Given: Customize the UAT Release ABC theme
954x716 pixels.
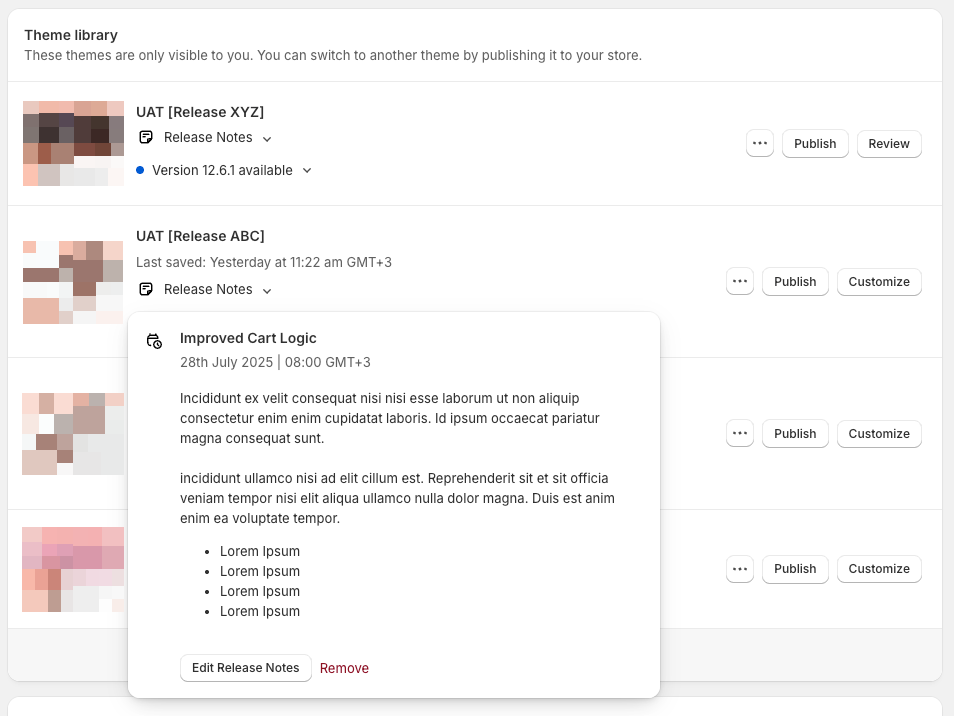Looking at the screenshot, I should pyautogui.click(x=879, y=282).
